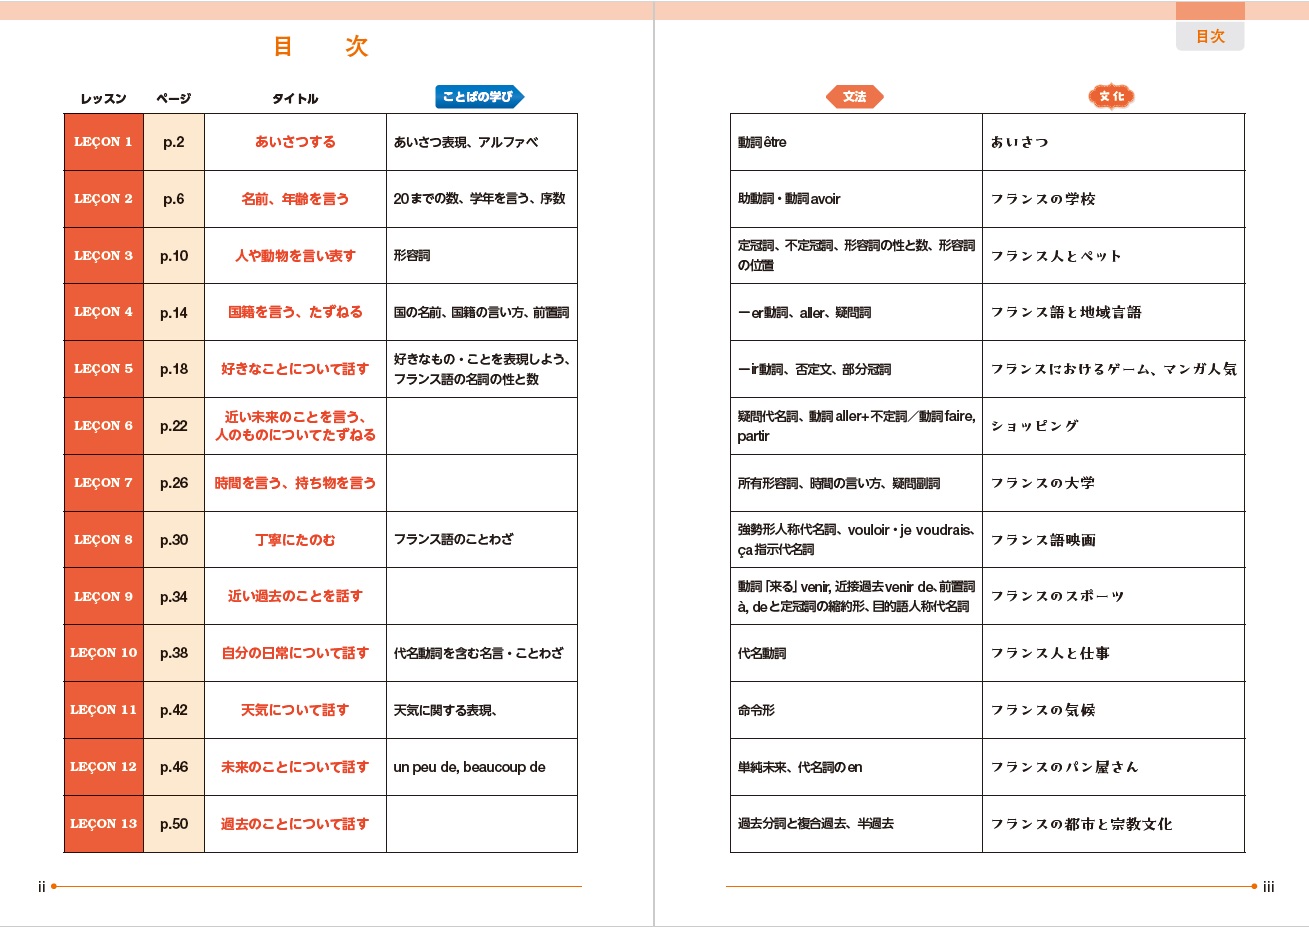Screen dimensions: 1309x927
Task: Select the 動詞 être grammar cell
Action: [x=762, y=142]
